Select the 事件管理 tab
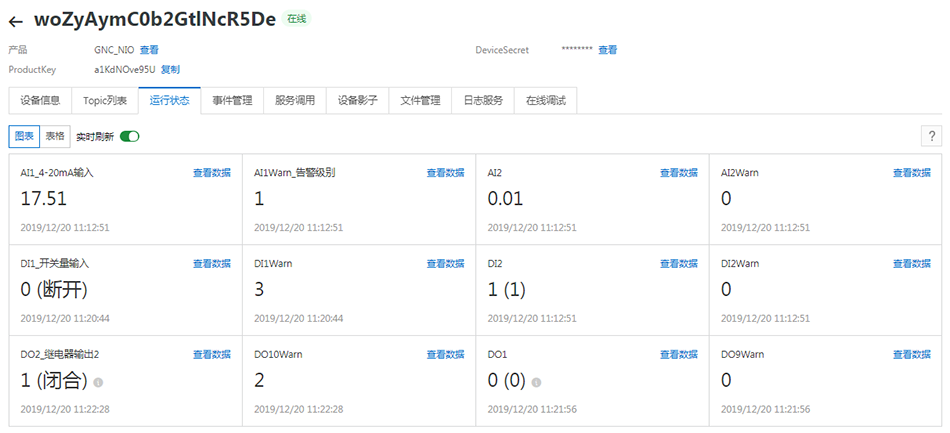The height and width of the screenshot is (433, 950). coord(232,100)
